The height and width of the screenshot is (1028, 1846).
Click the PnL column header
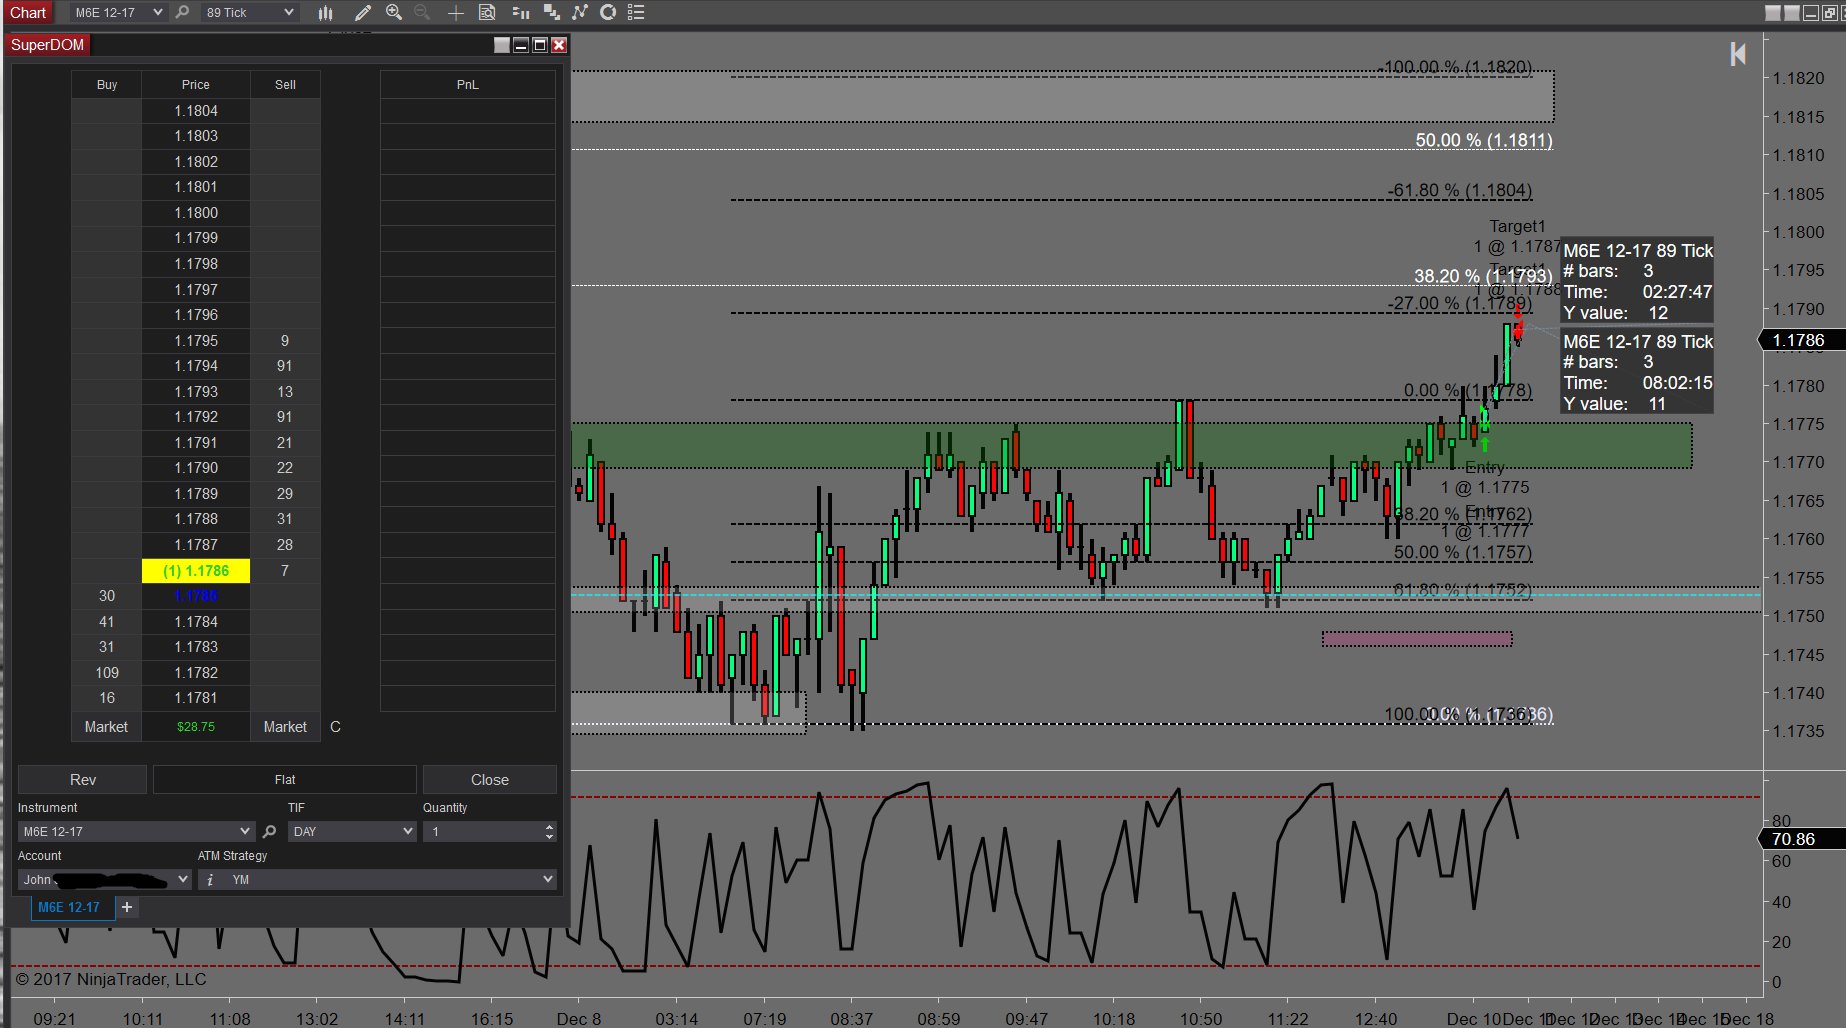[x=468, y=85]
